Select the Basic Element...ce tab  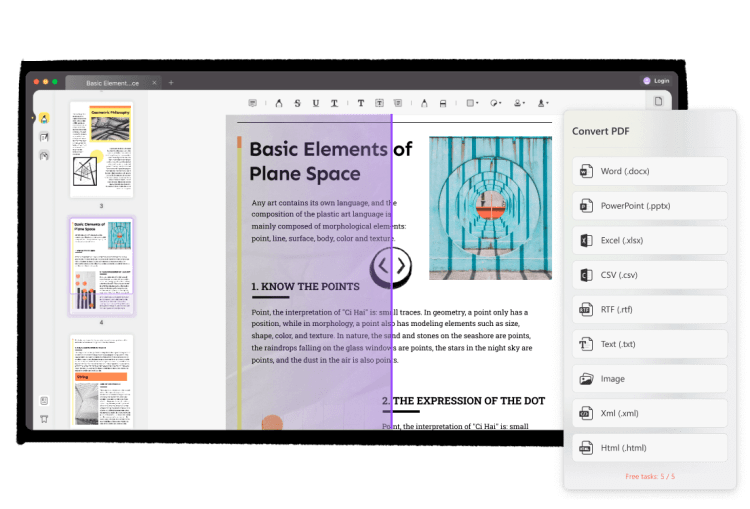click(x=112, y=83)
